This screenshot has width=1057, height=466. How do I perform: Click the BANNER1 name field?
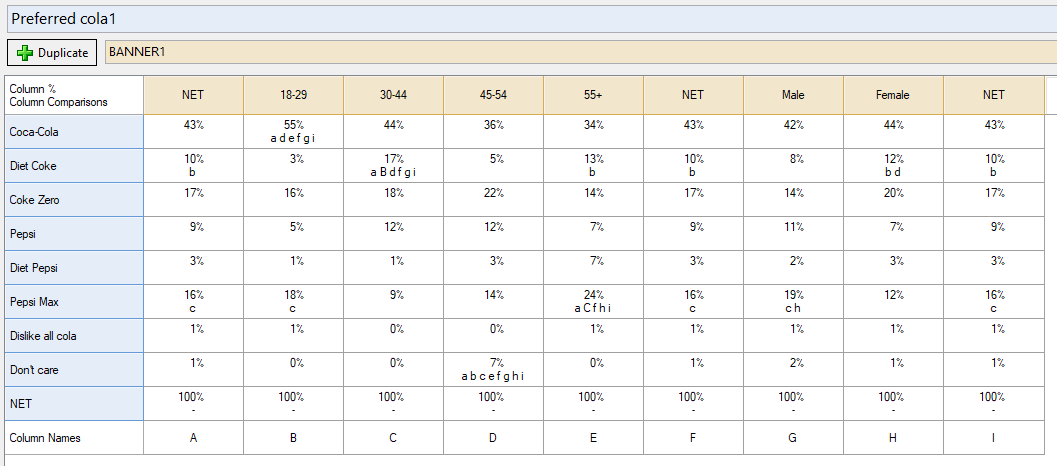tap(581, 52)
